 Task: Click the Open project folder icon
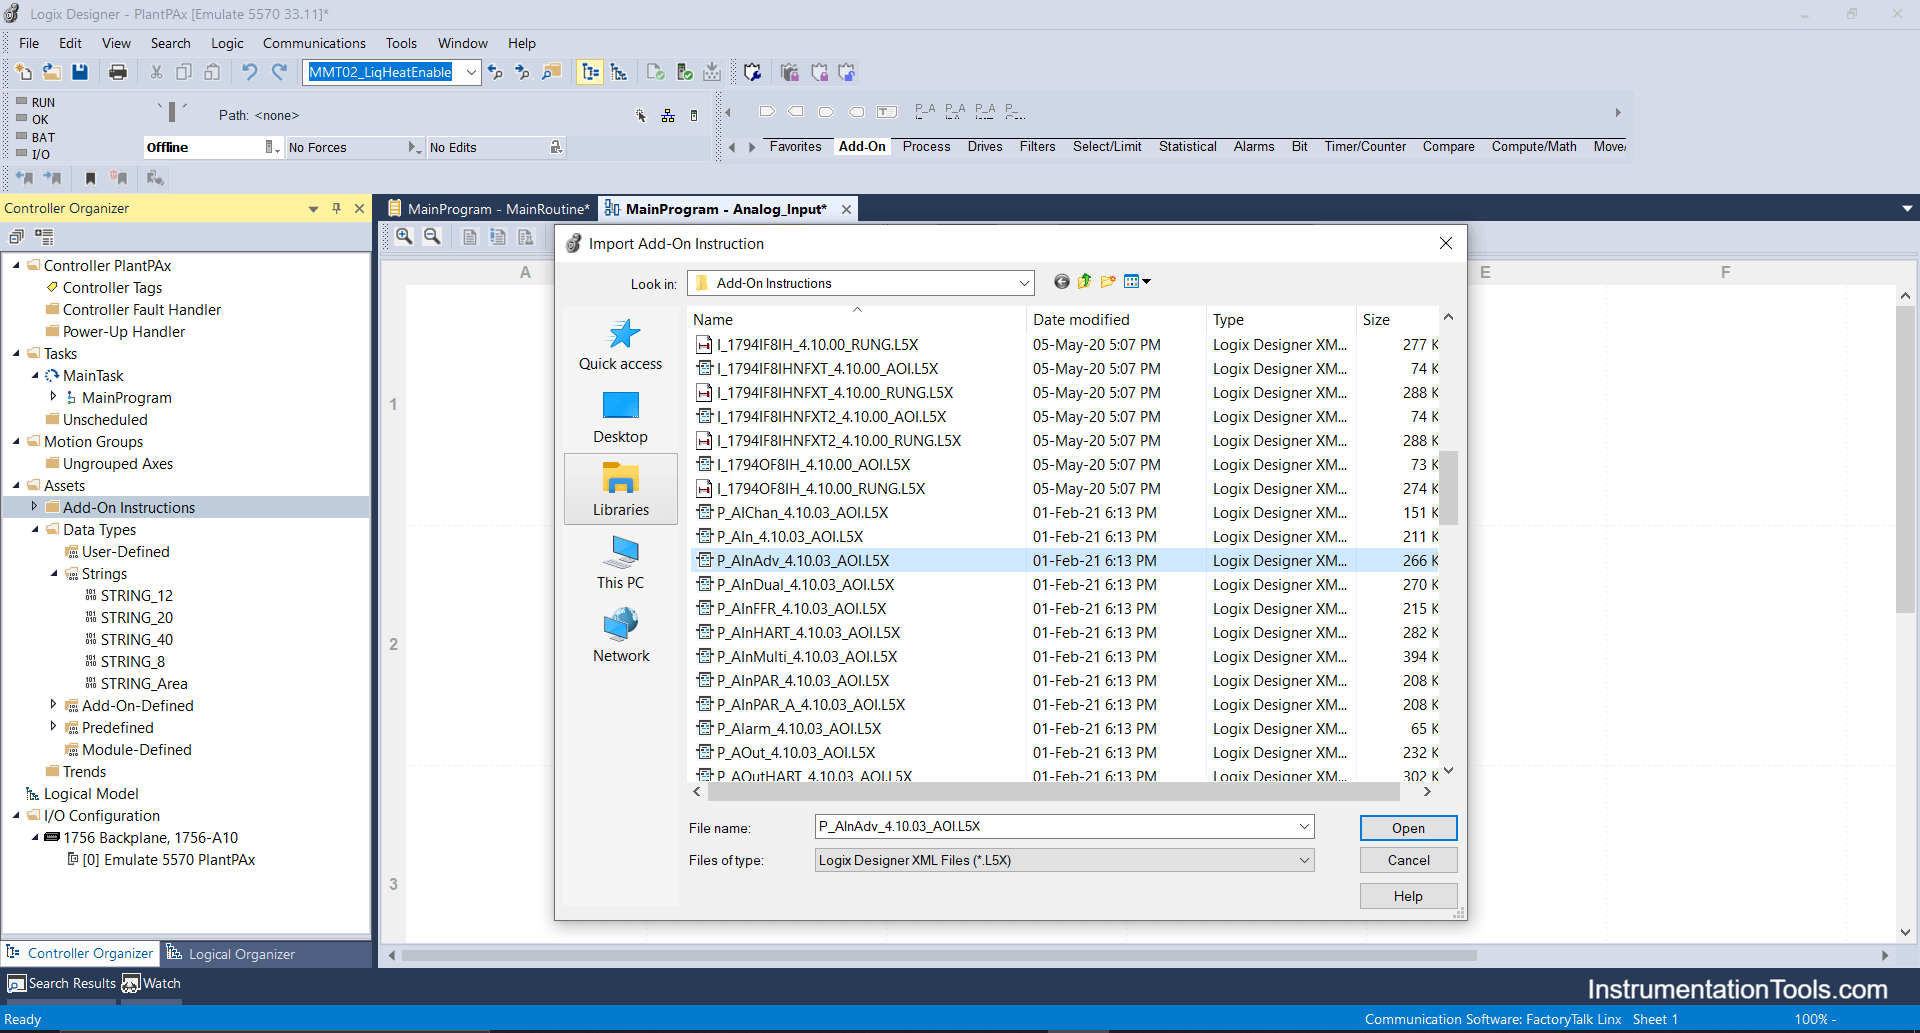click(52, 72)
